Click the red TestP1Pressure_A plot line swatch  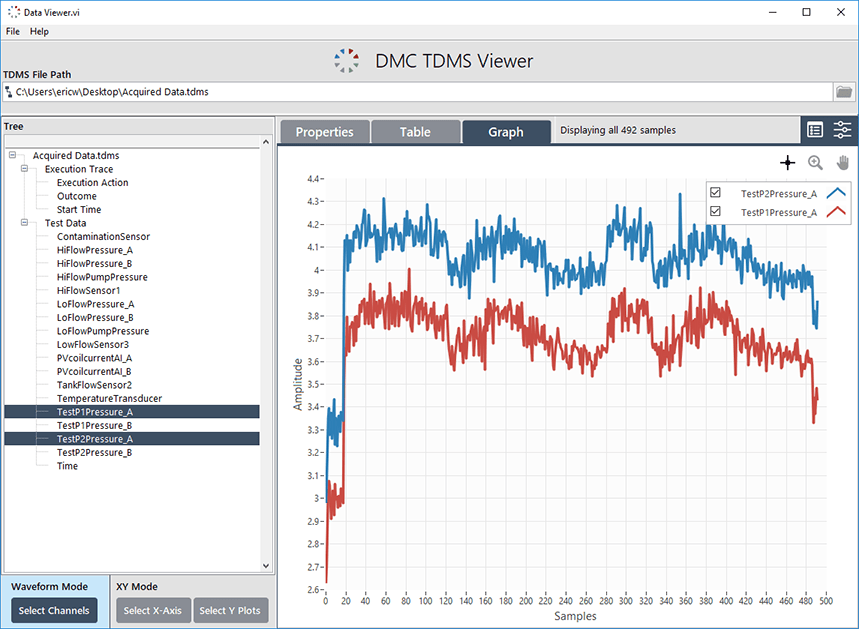click(x=836, y=212)
